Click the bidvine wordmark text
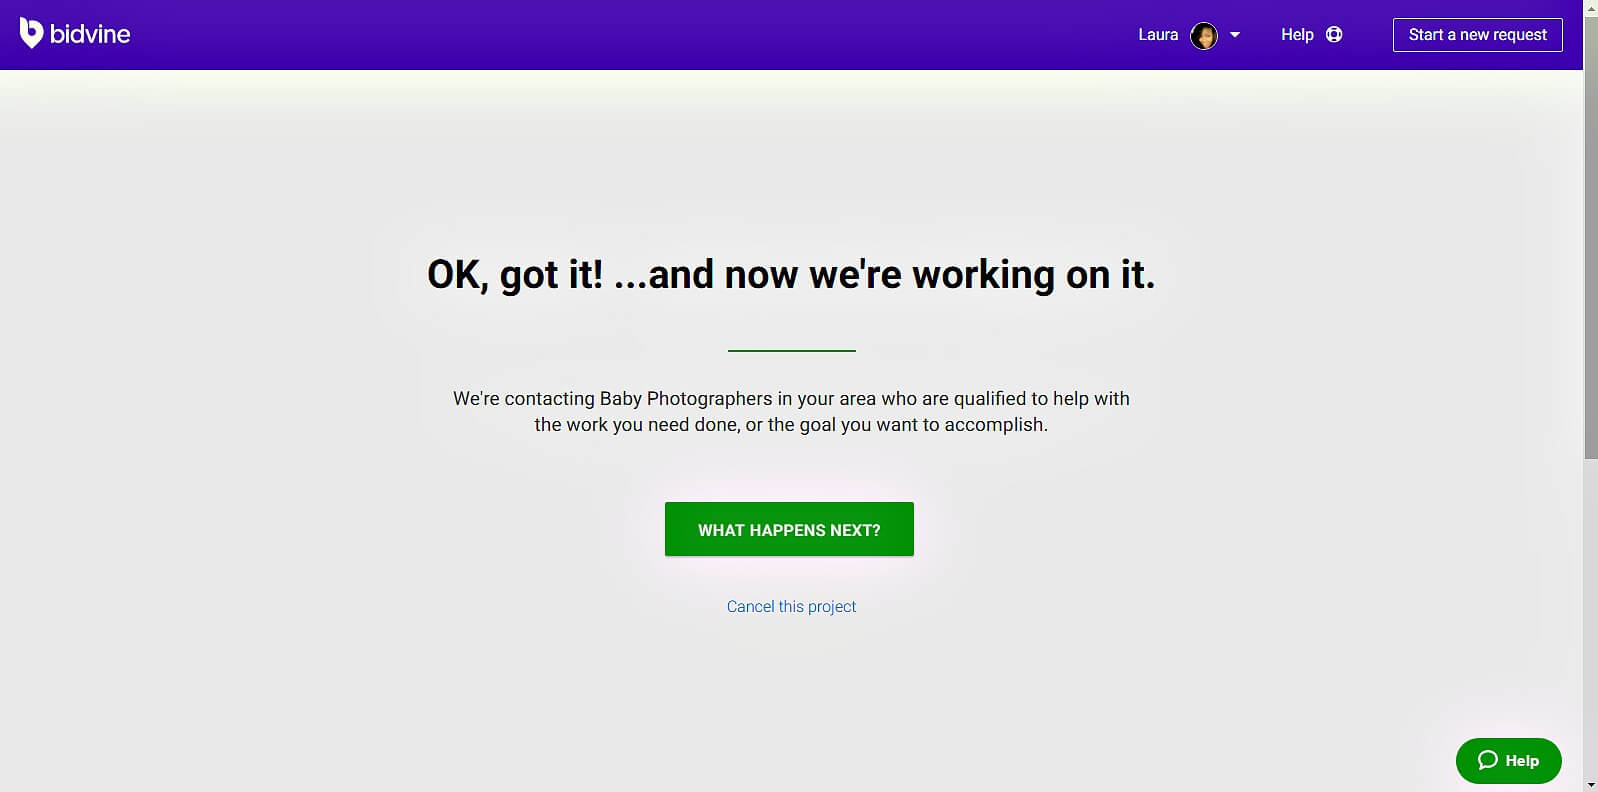The height and width of the screenshot is (792, 1598). click(90, 34)
